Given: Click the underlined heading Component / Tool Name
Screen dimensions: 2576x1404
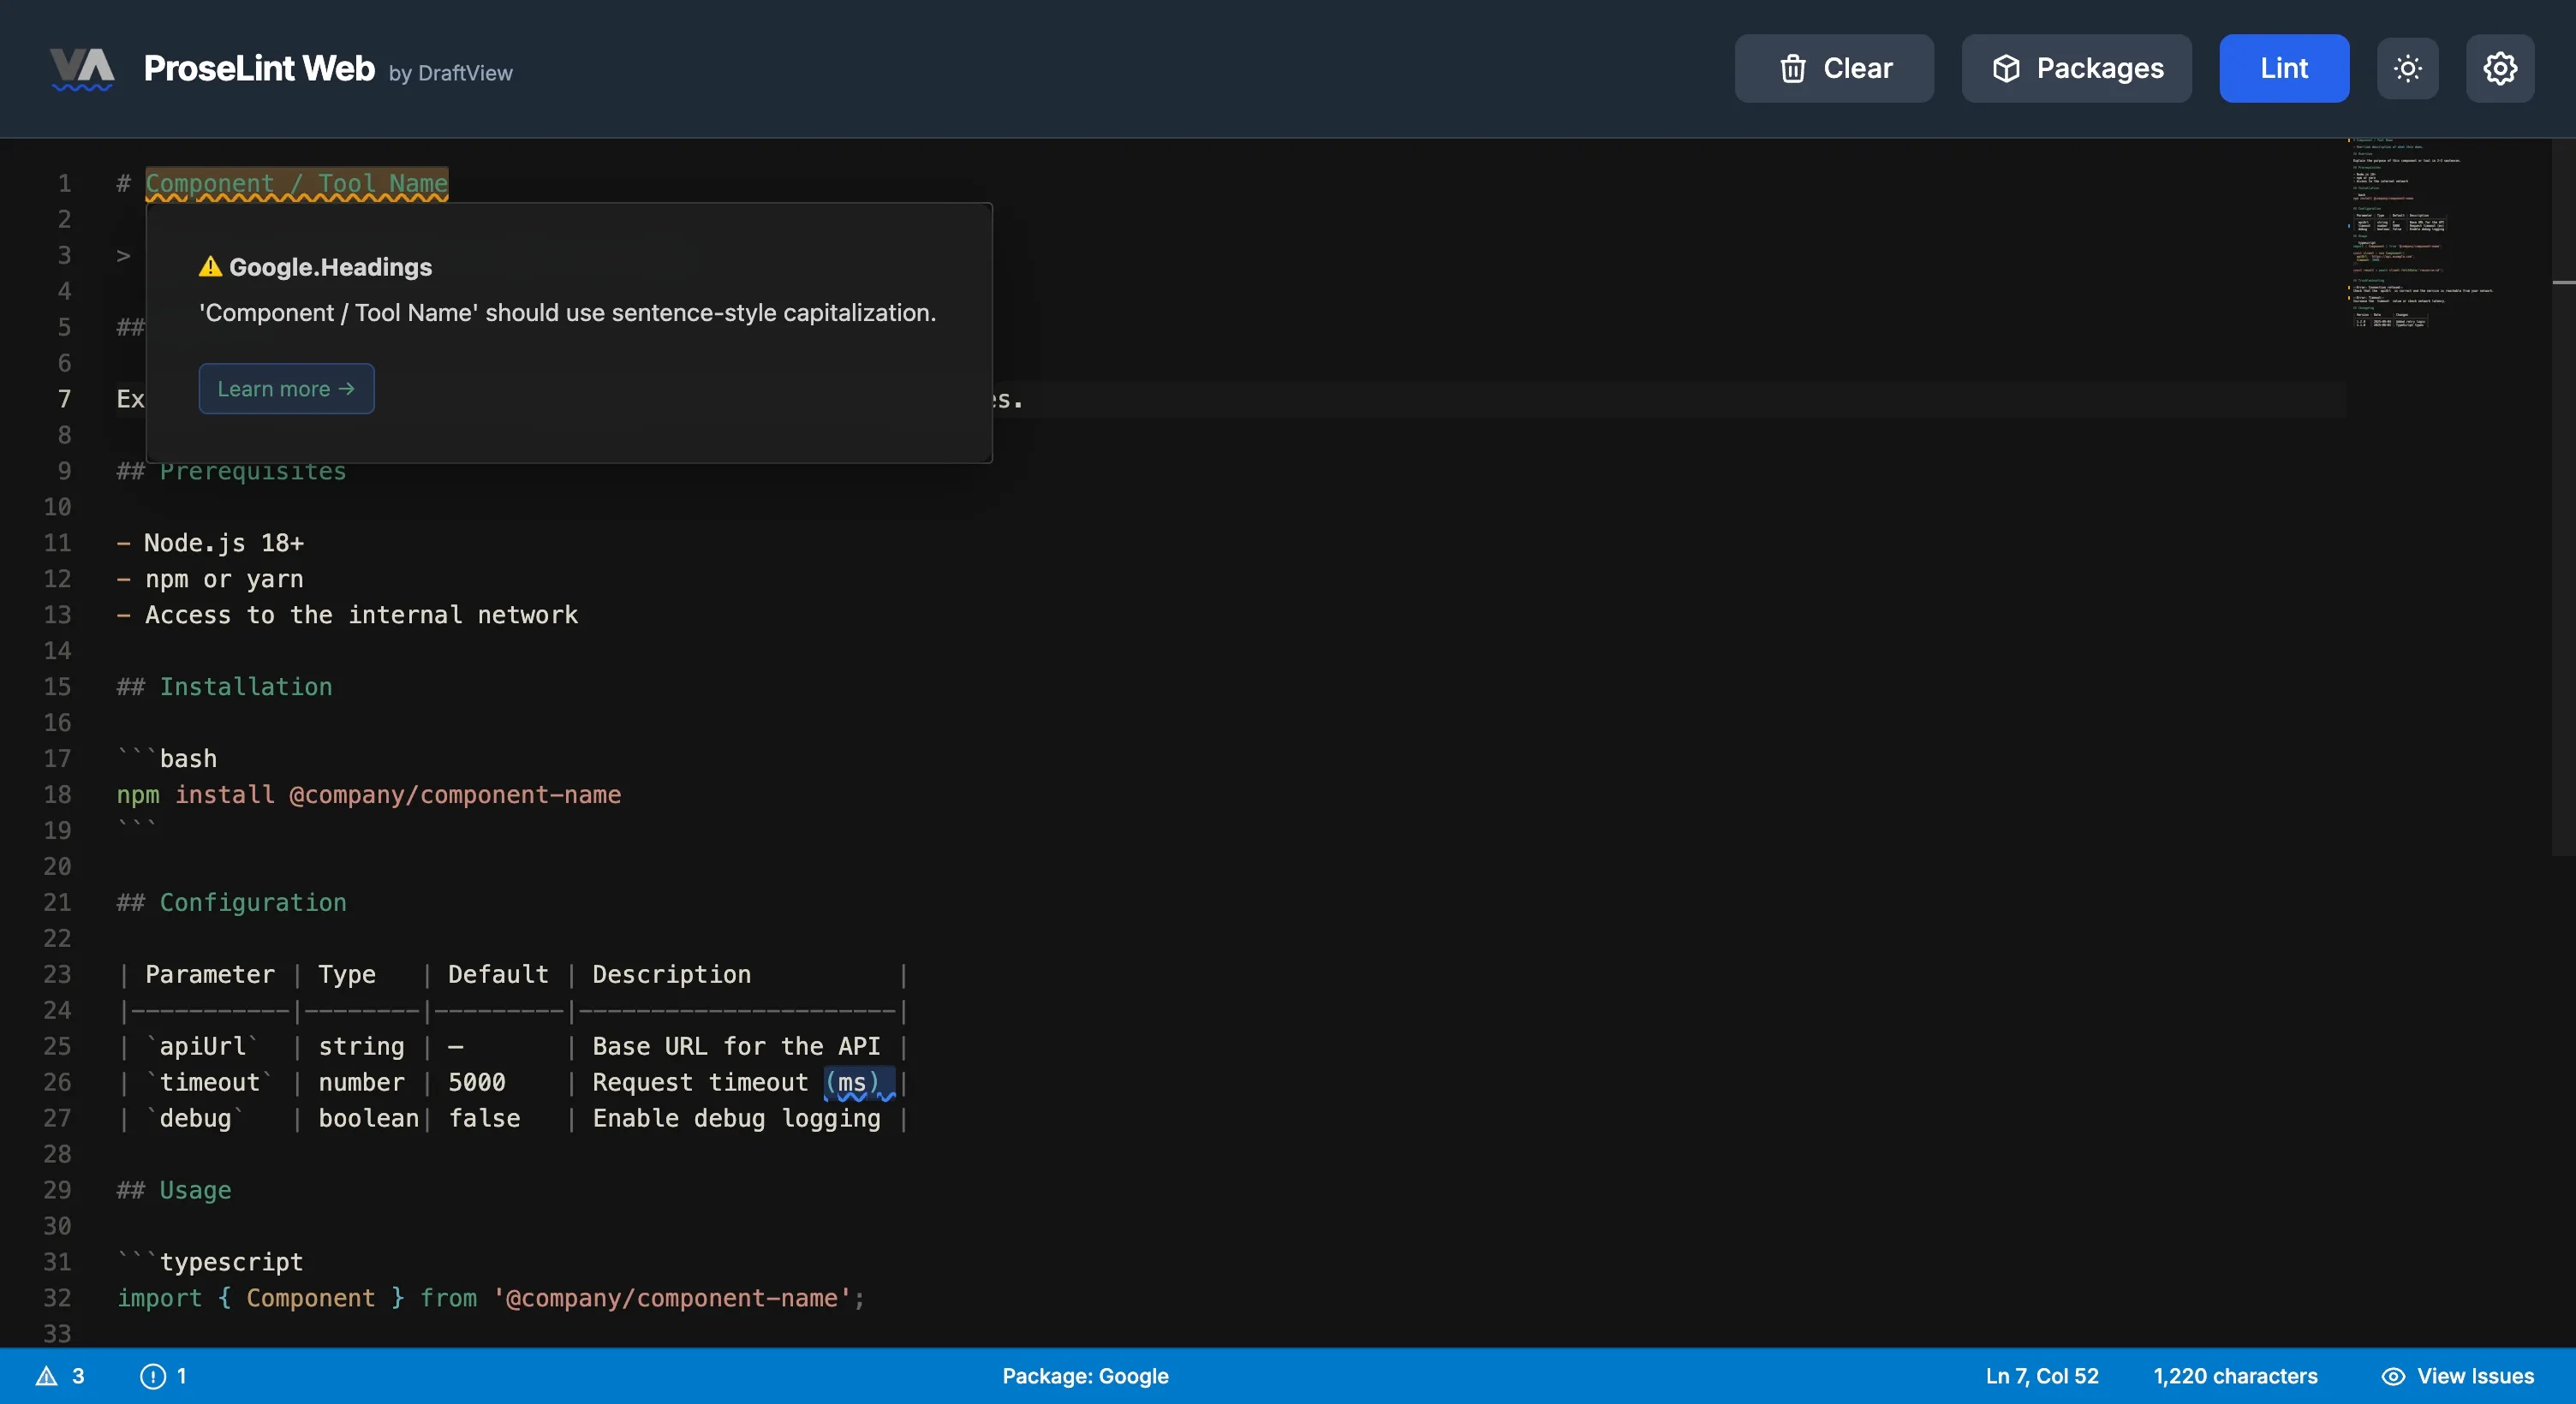Looking at the screenshot, I should click(x=297, y=184).
